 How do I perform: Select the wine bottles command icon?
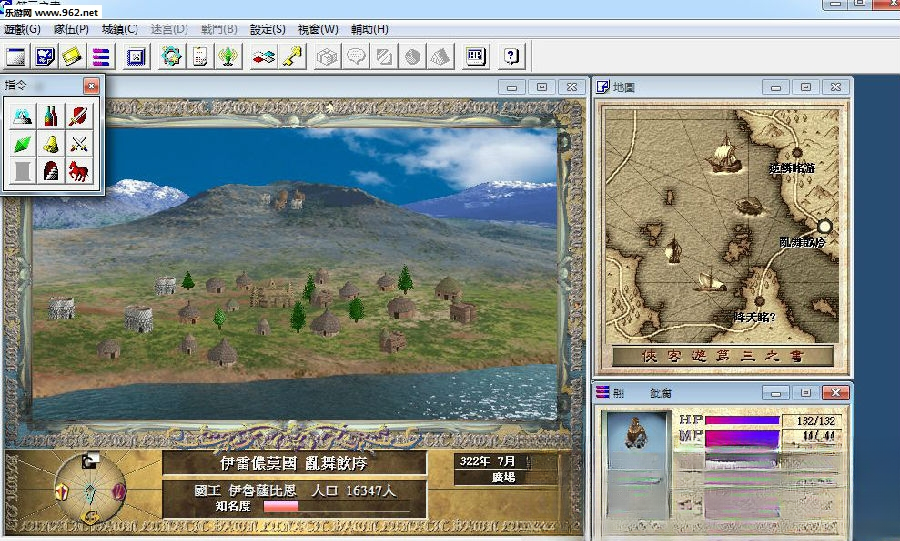point(51,116)
